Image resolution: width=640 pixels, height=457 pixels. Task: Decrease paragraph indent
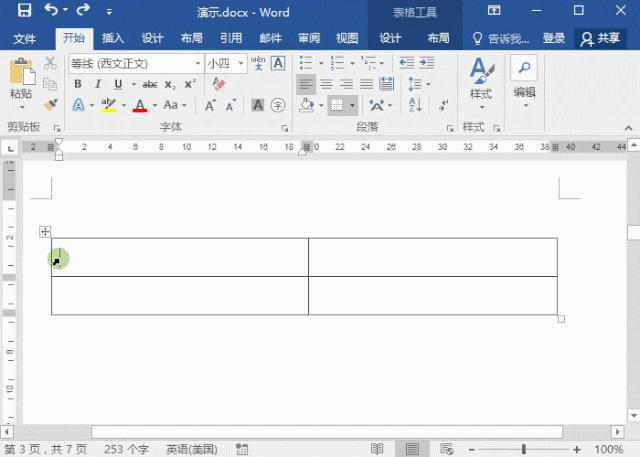(407, 63)
